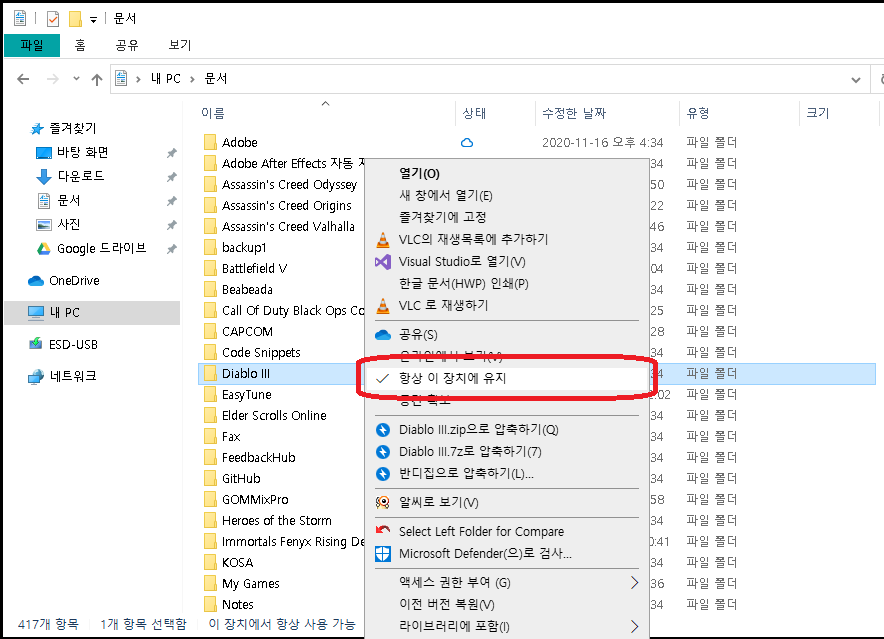Click the My Games folder icon
This screenshot has height=639, width=884.
[x=210, y=584]
